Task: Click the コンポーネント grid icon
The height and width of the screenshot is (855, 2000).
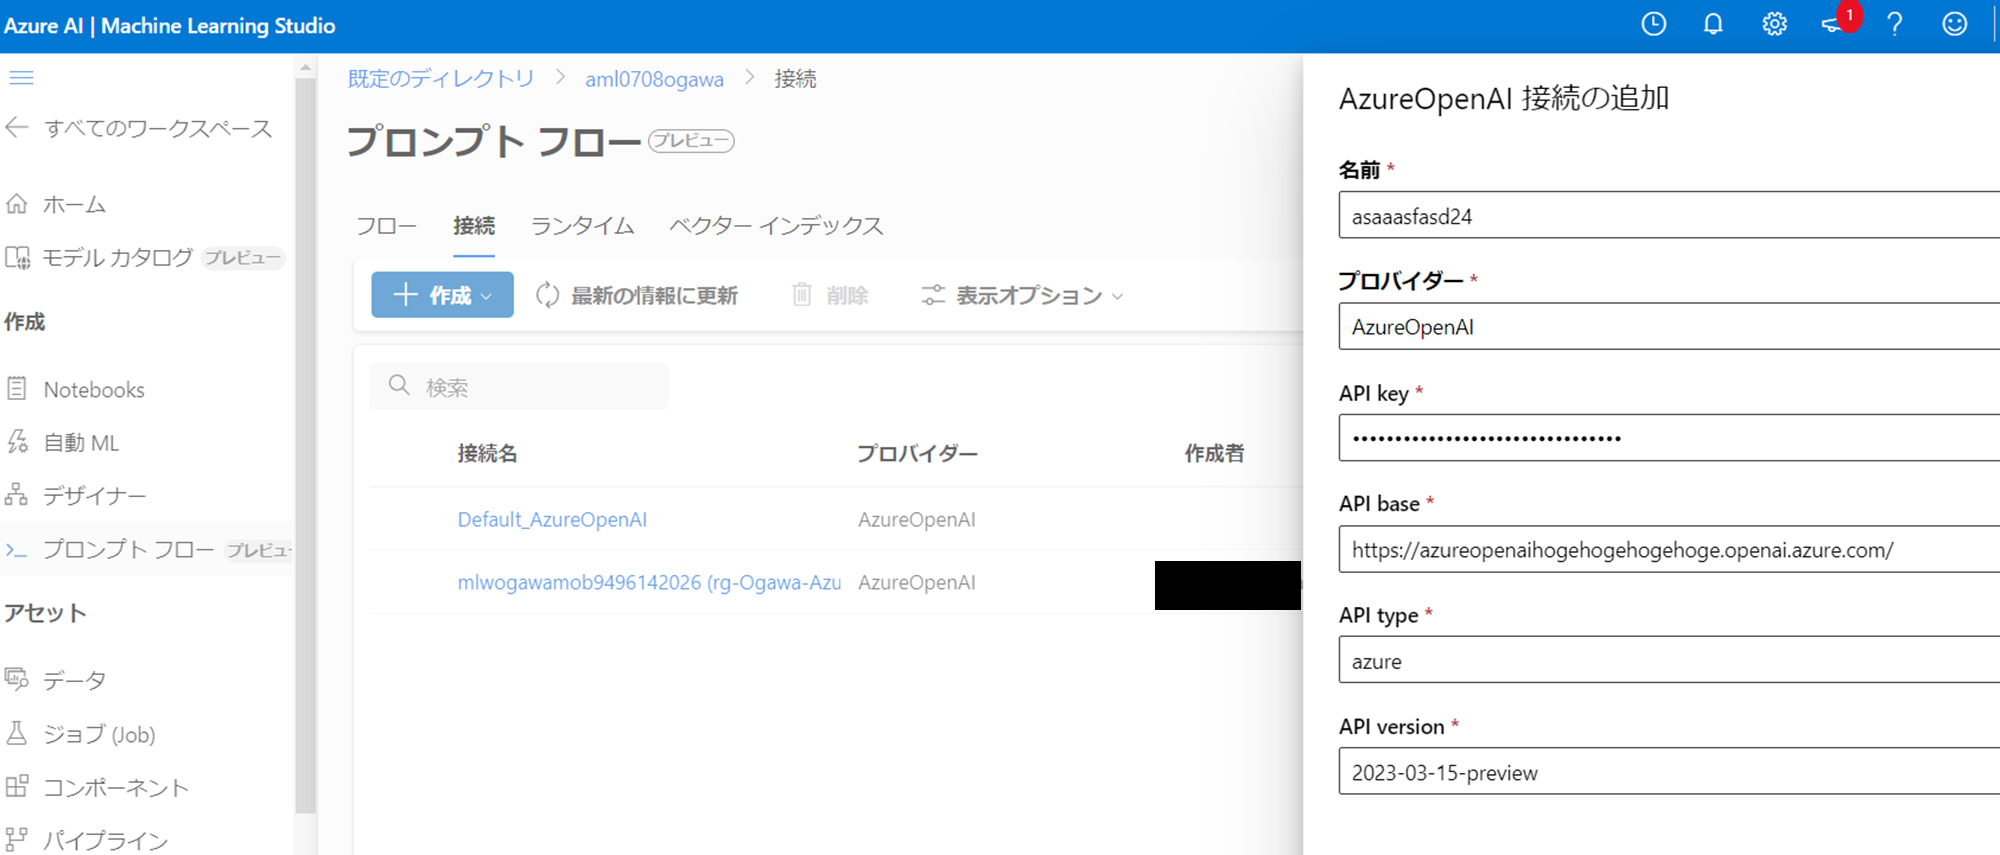Action: [x=16, y=786]
